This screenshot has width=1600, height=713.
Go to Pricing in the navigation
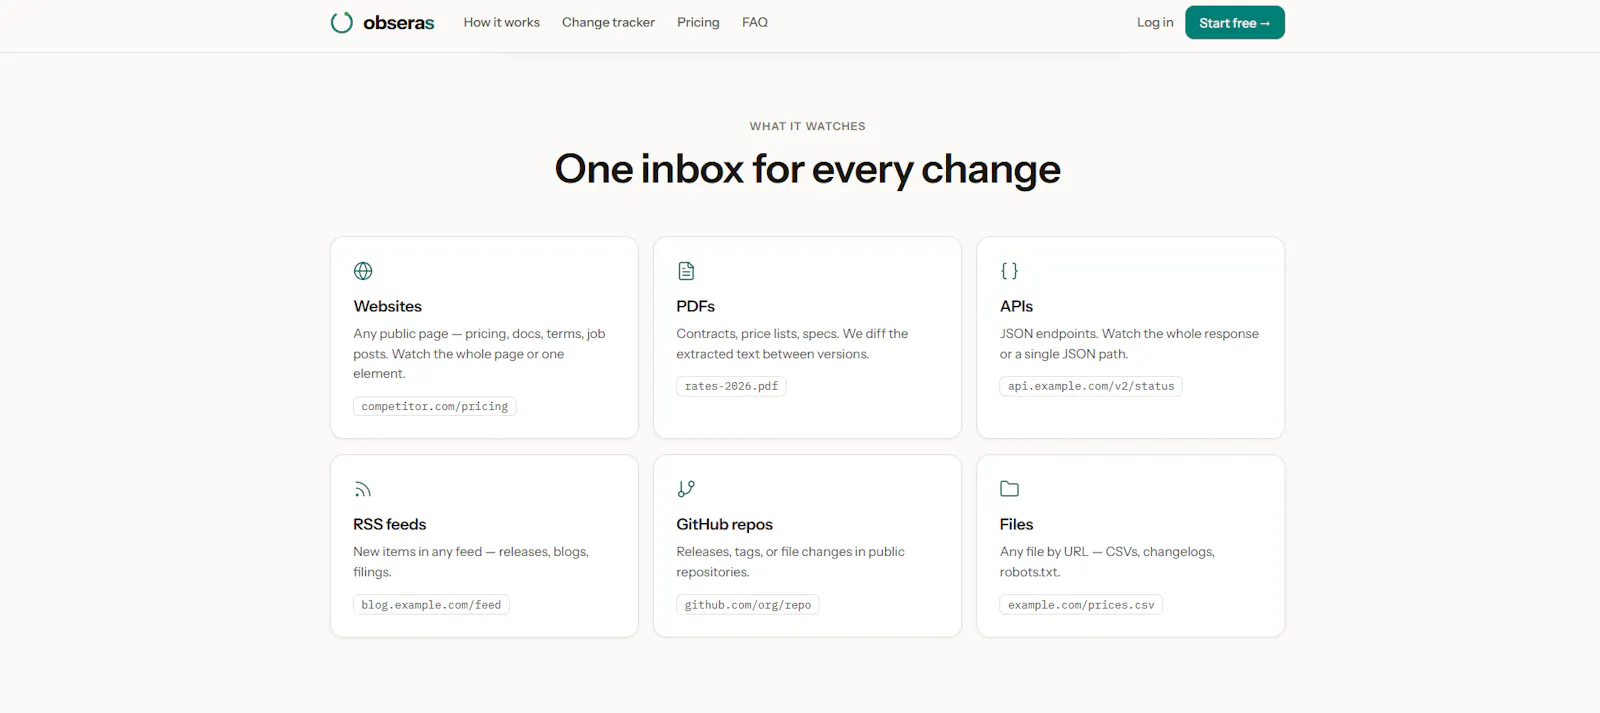click(x=698, y=22)
